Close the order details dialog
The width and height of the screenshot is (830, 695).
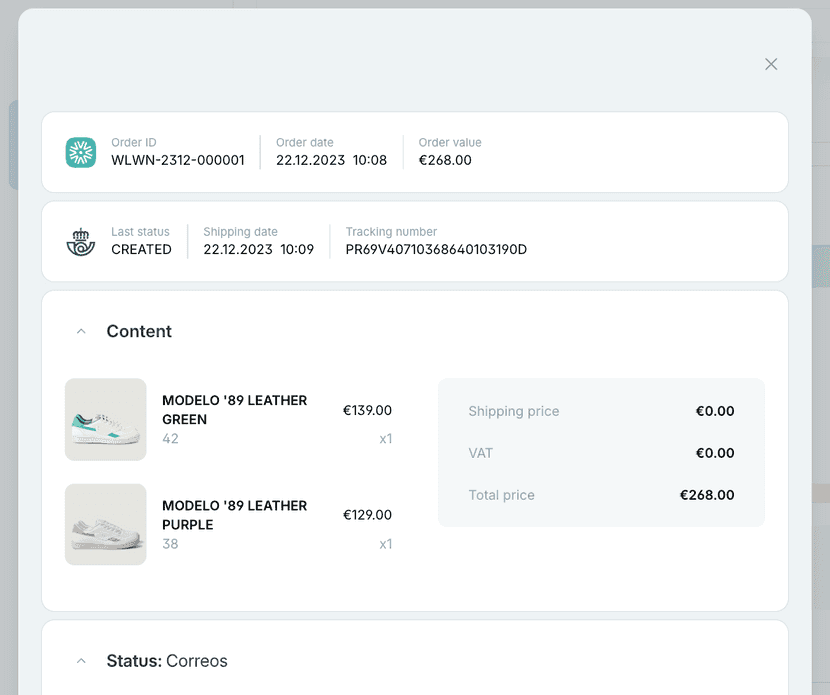tap(771, 64)
